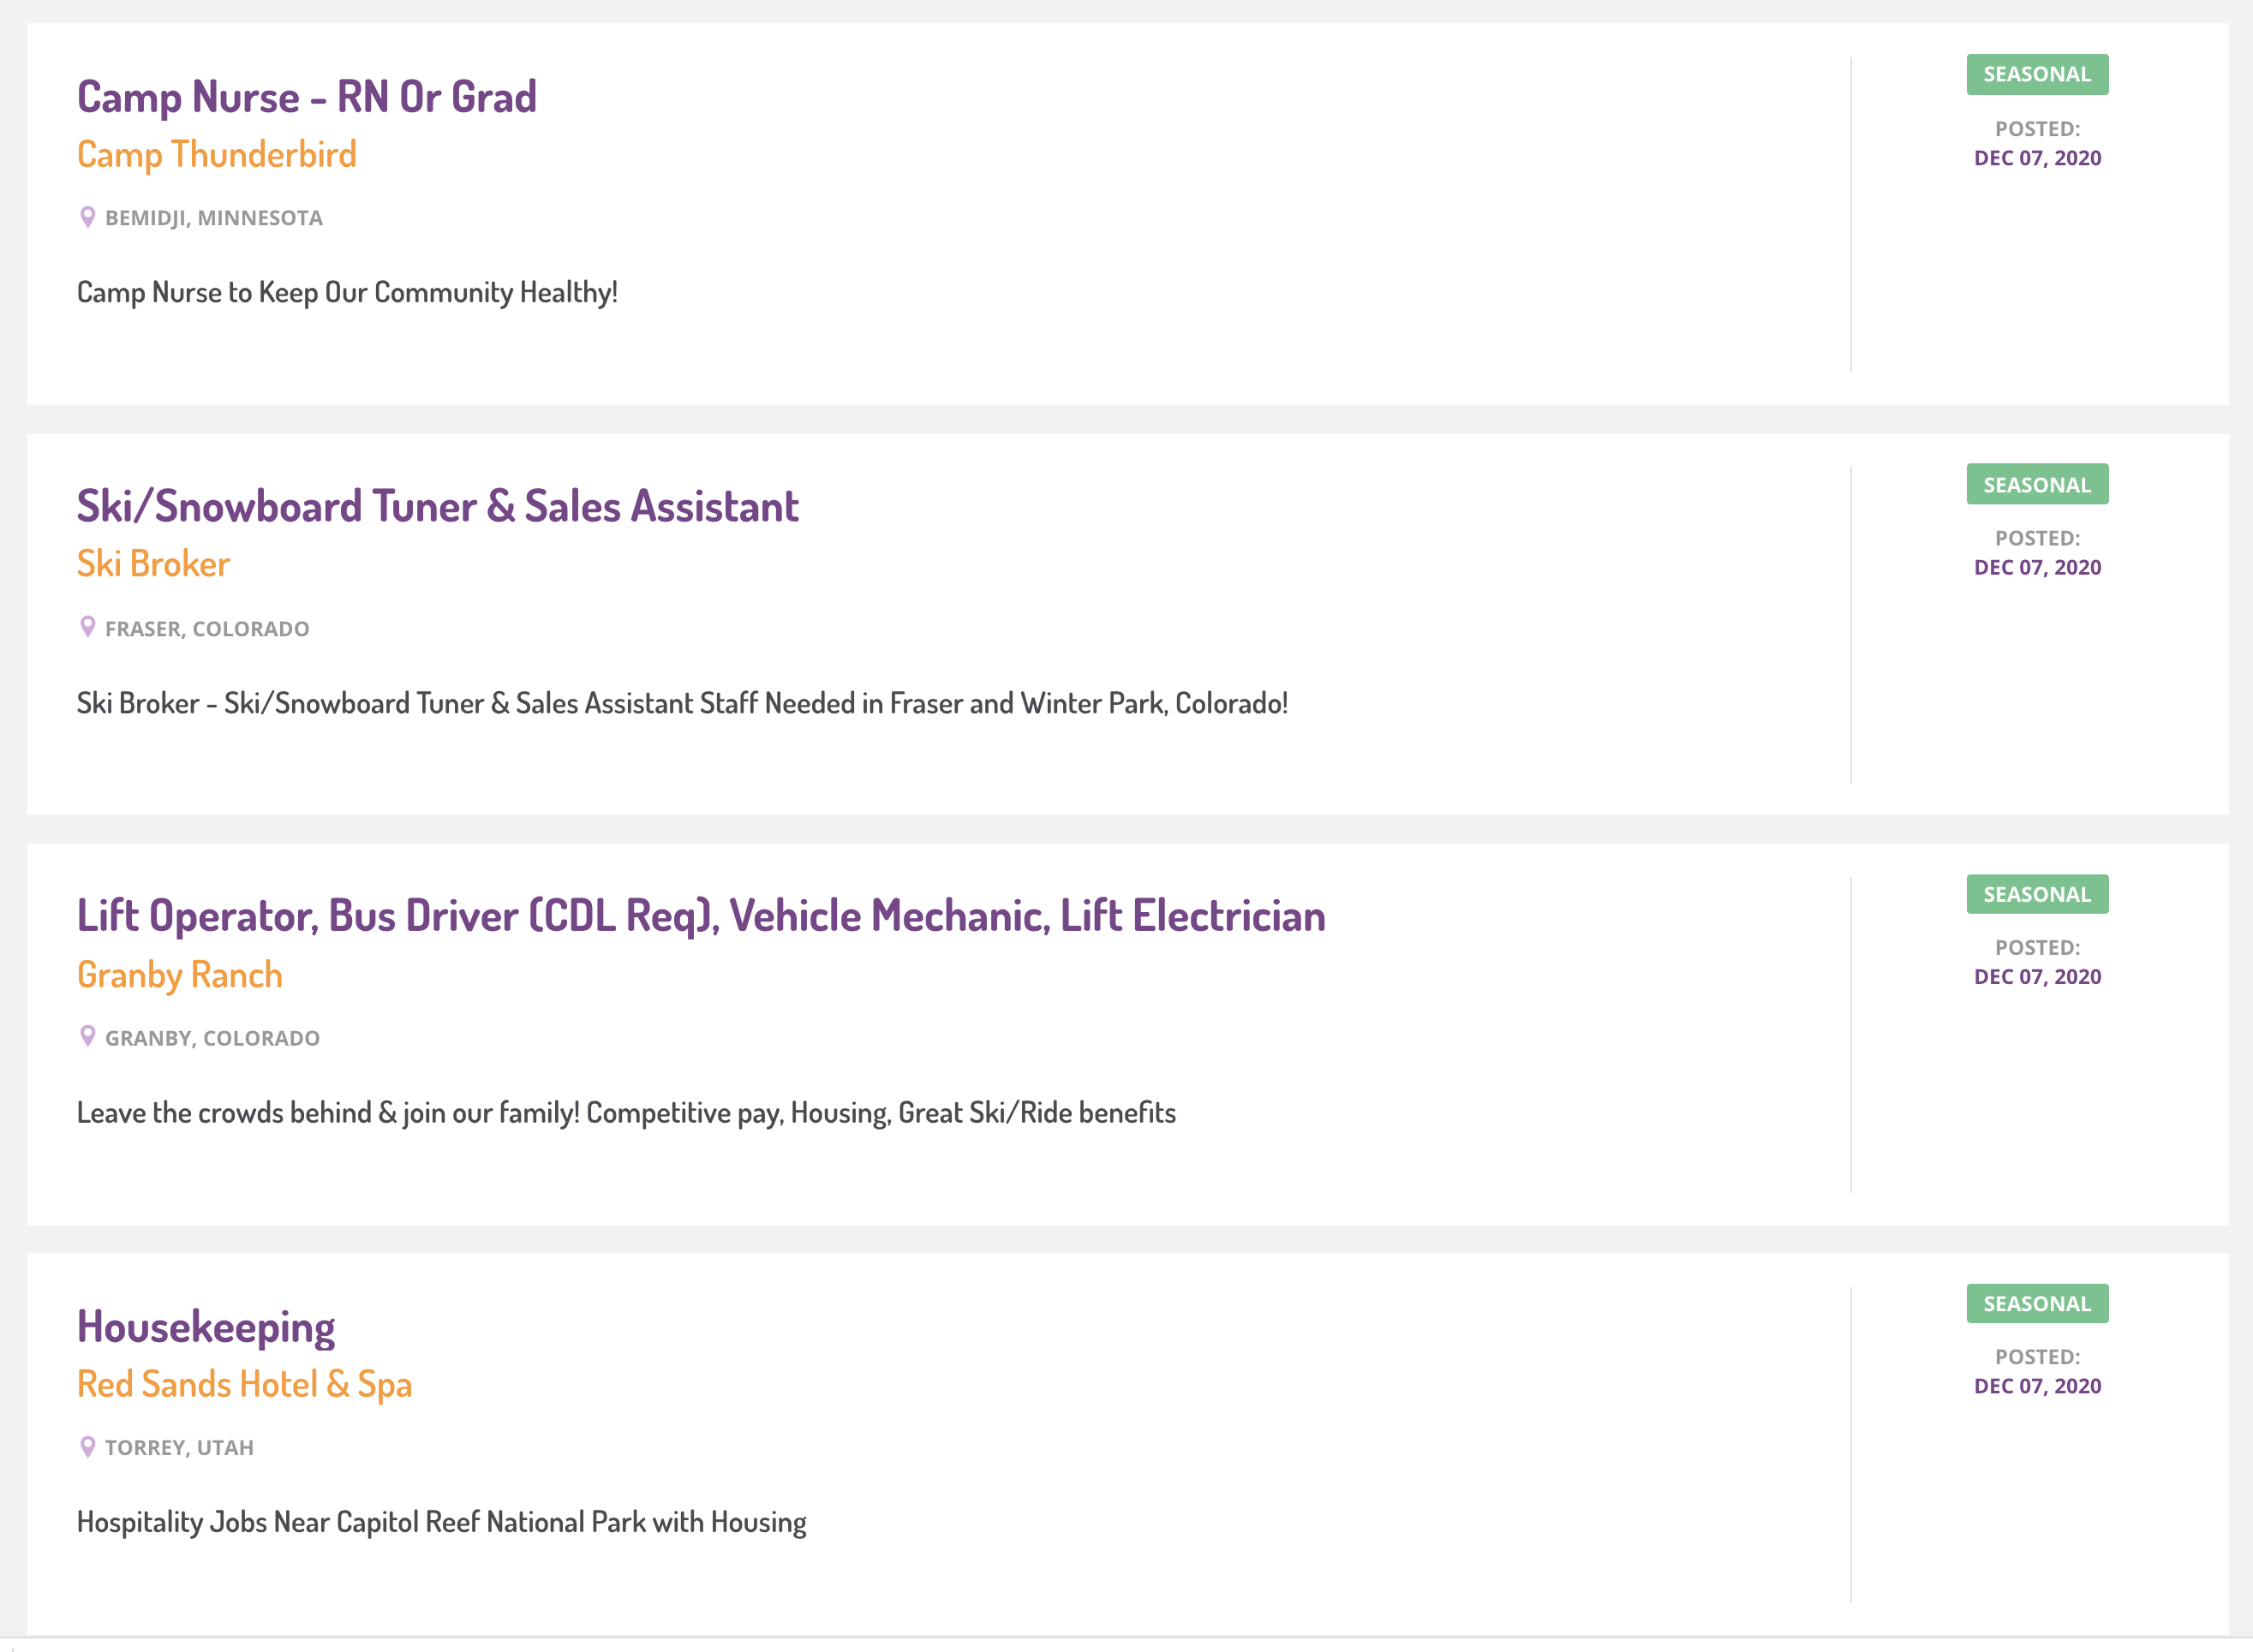Open the Ski/Snowboard Tuner & Sales Assistant job

438,506
